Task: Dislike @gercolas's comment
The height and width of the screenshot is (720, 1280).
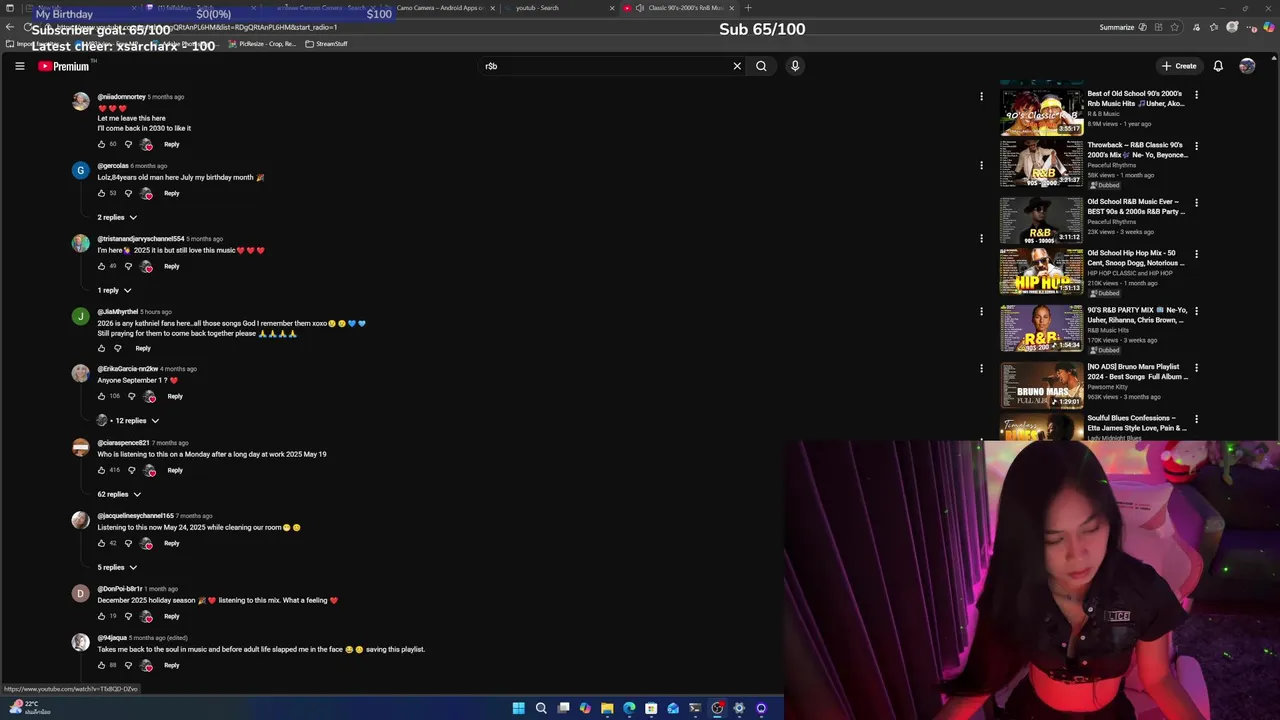Action: click(128, 193)
